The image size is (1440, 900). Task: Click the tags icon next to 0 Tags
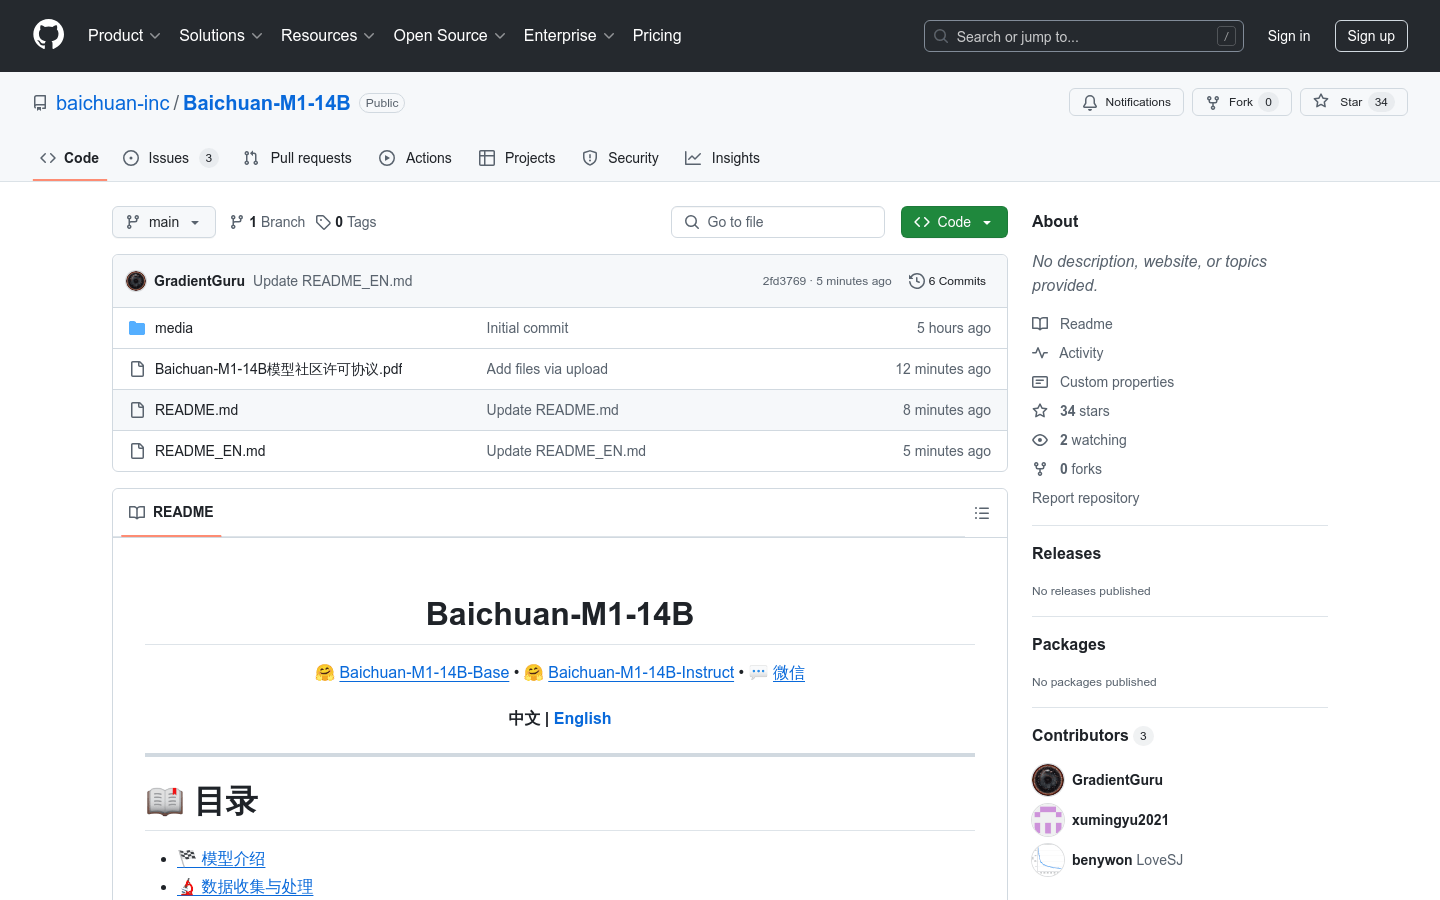(x=322, y=221)
